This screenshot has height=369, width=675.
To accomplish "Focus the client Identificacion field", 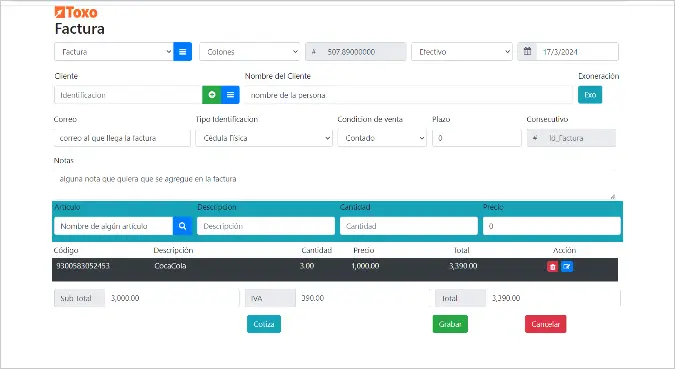I will point(128,95).
